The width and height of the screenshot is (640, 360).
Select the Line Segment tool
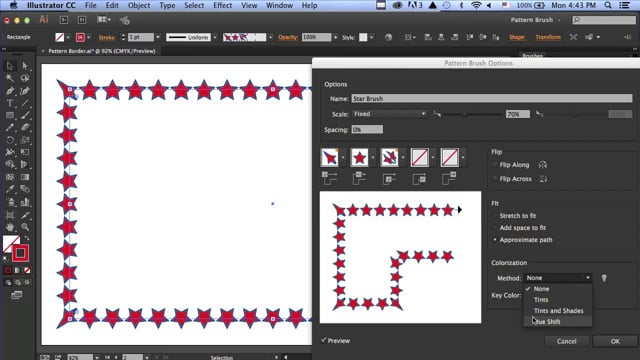tap(25, 103)
